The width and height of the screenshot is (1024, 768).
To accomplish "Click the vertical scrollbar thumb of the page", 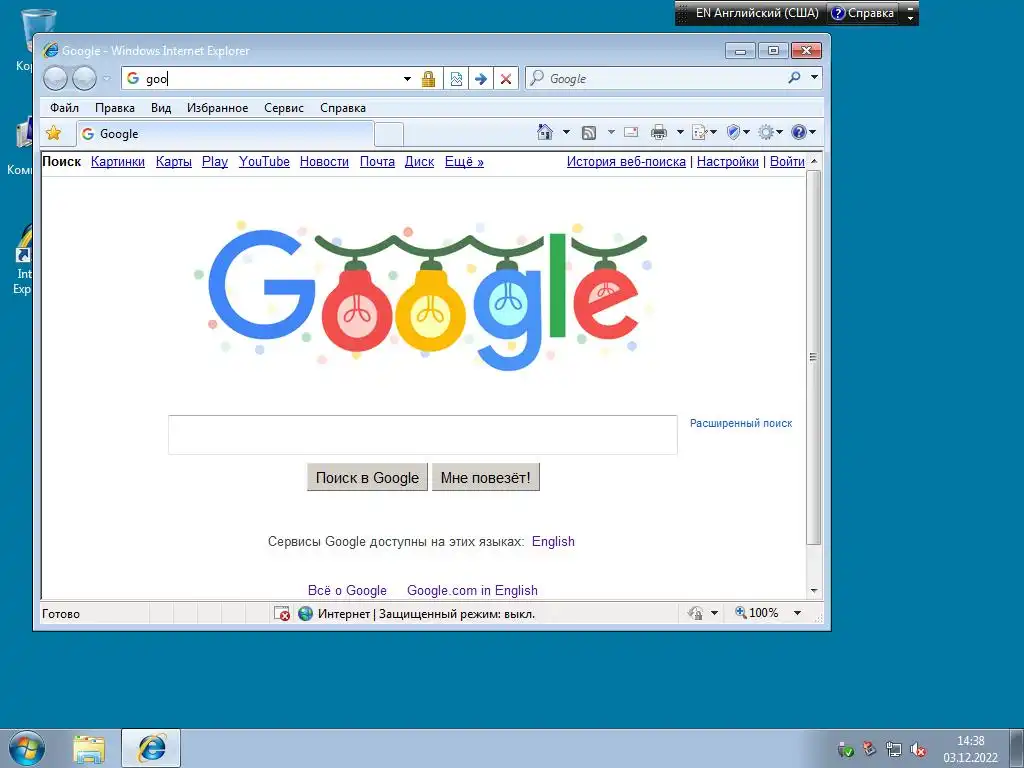I will [814, 357].
